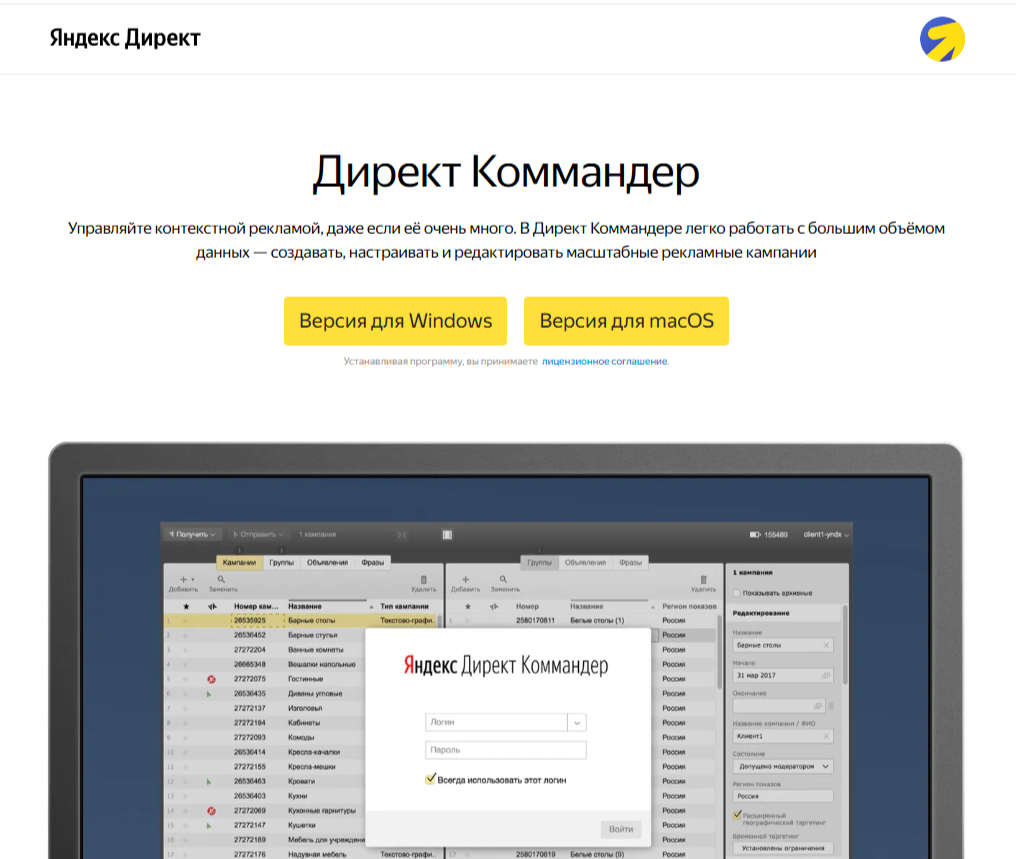The height and width of the screenshot is (859, 1016).
Task: Open the лицензионное соглашение link
Action: click(604, 361)
